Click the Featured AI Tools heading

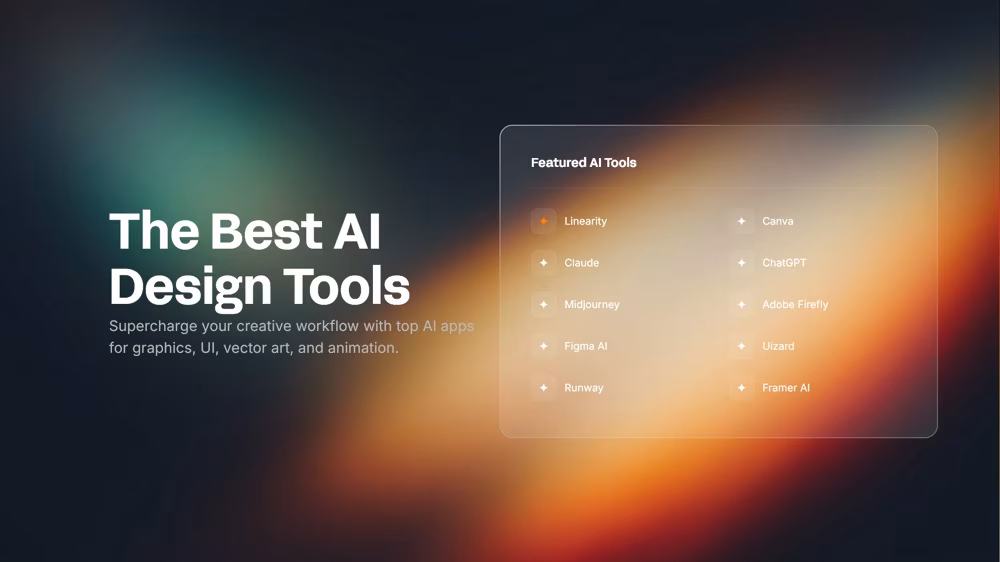[584, 163]
